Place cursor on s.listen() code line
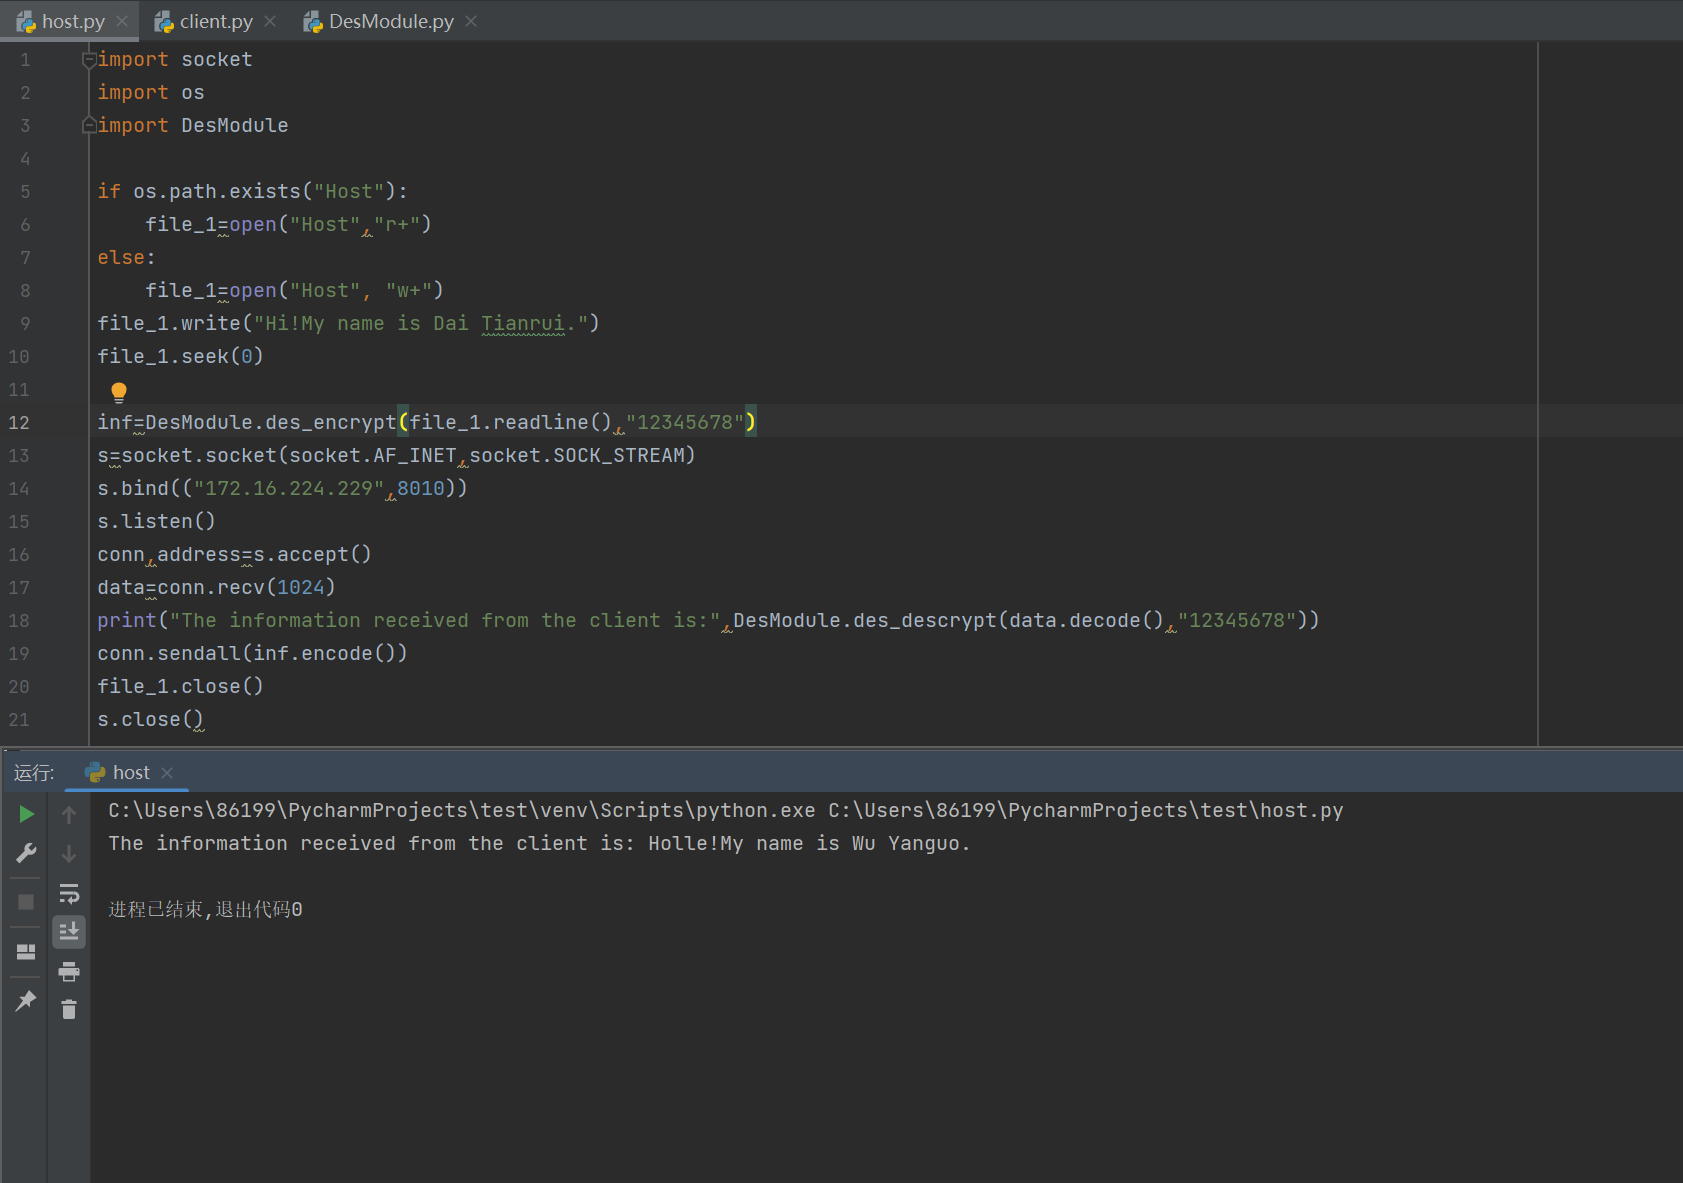This screenshot has height=1183, width=1683. [156, 522]
